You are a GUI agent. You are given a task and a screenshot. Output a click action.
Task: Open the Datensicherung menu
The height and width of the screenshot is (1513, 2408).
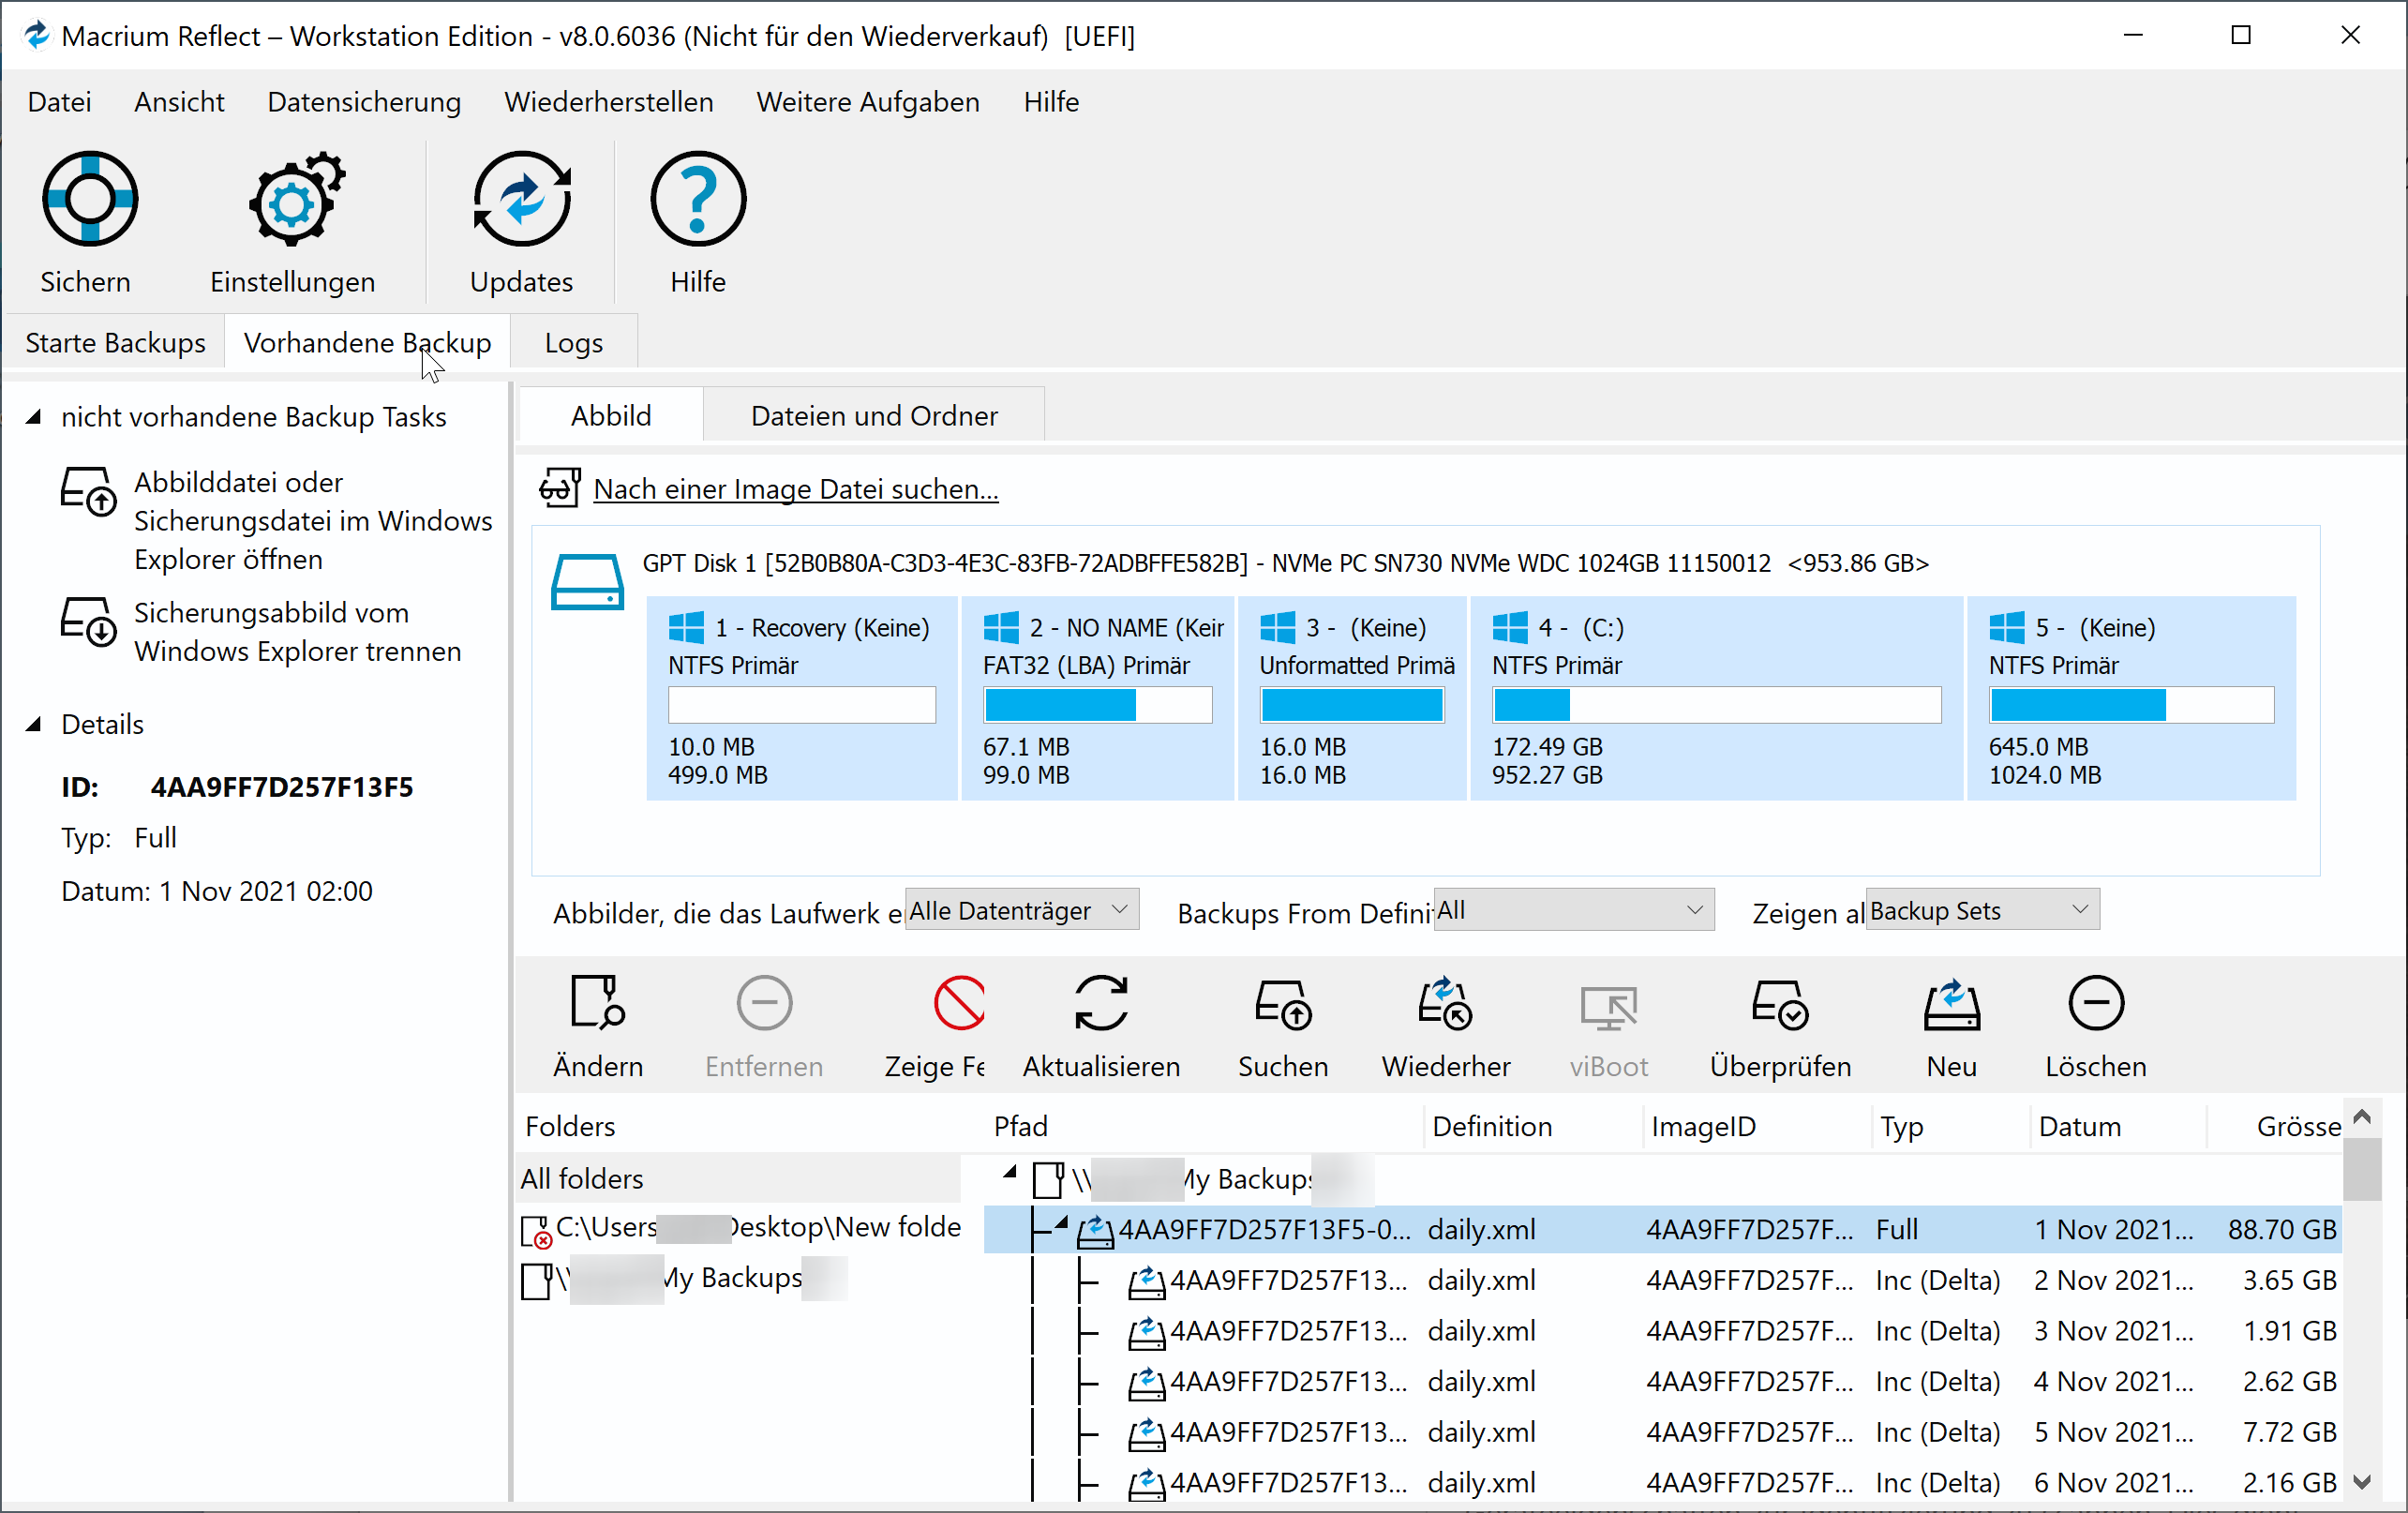click(x=364, y=101)
